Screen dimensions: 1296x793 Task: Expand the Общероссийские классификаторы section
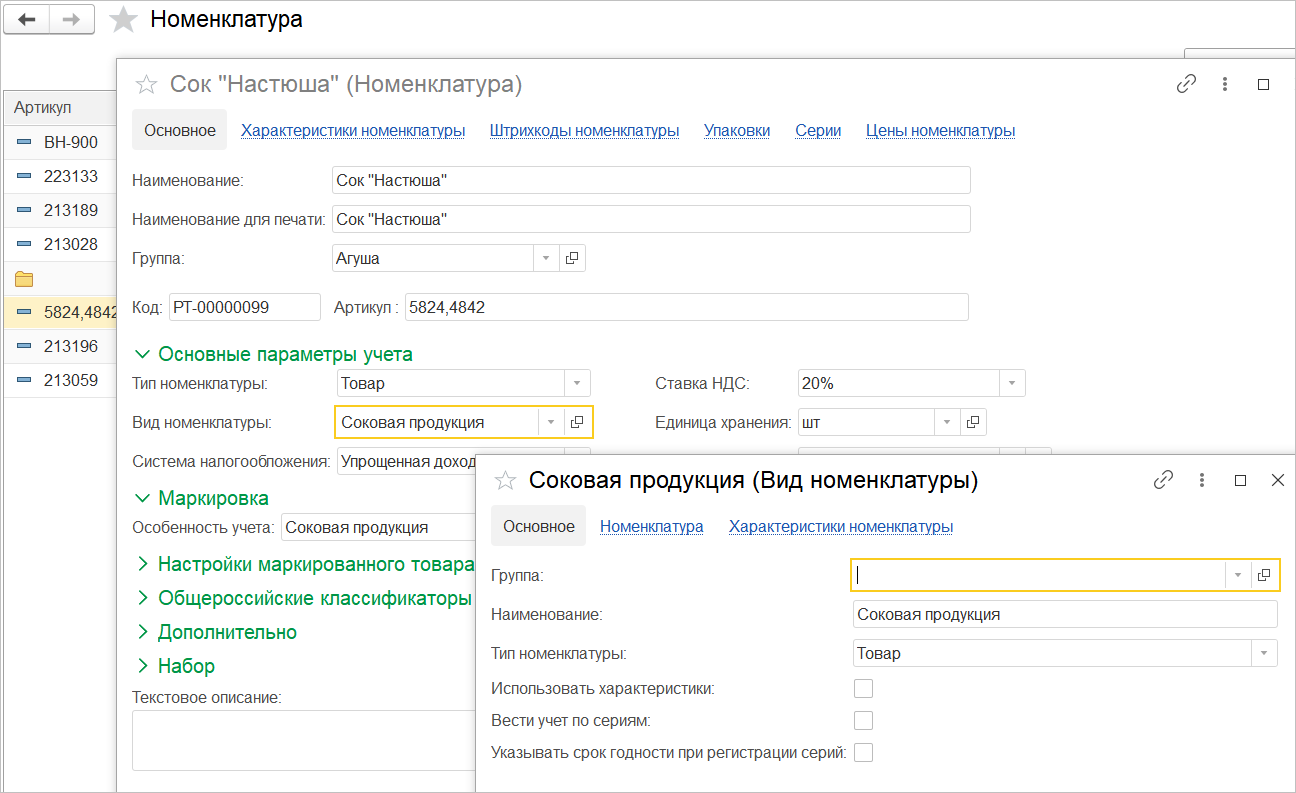[143, 598]
